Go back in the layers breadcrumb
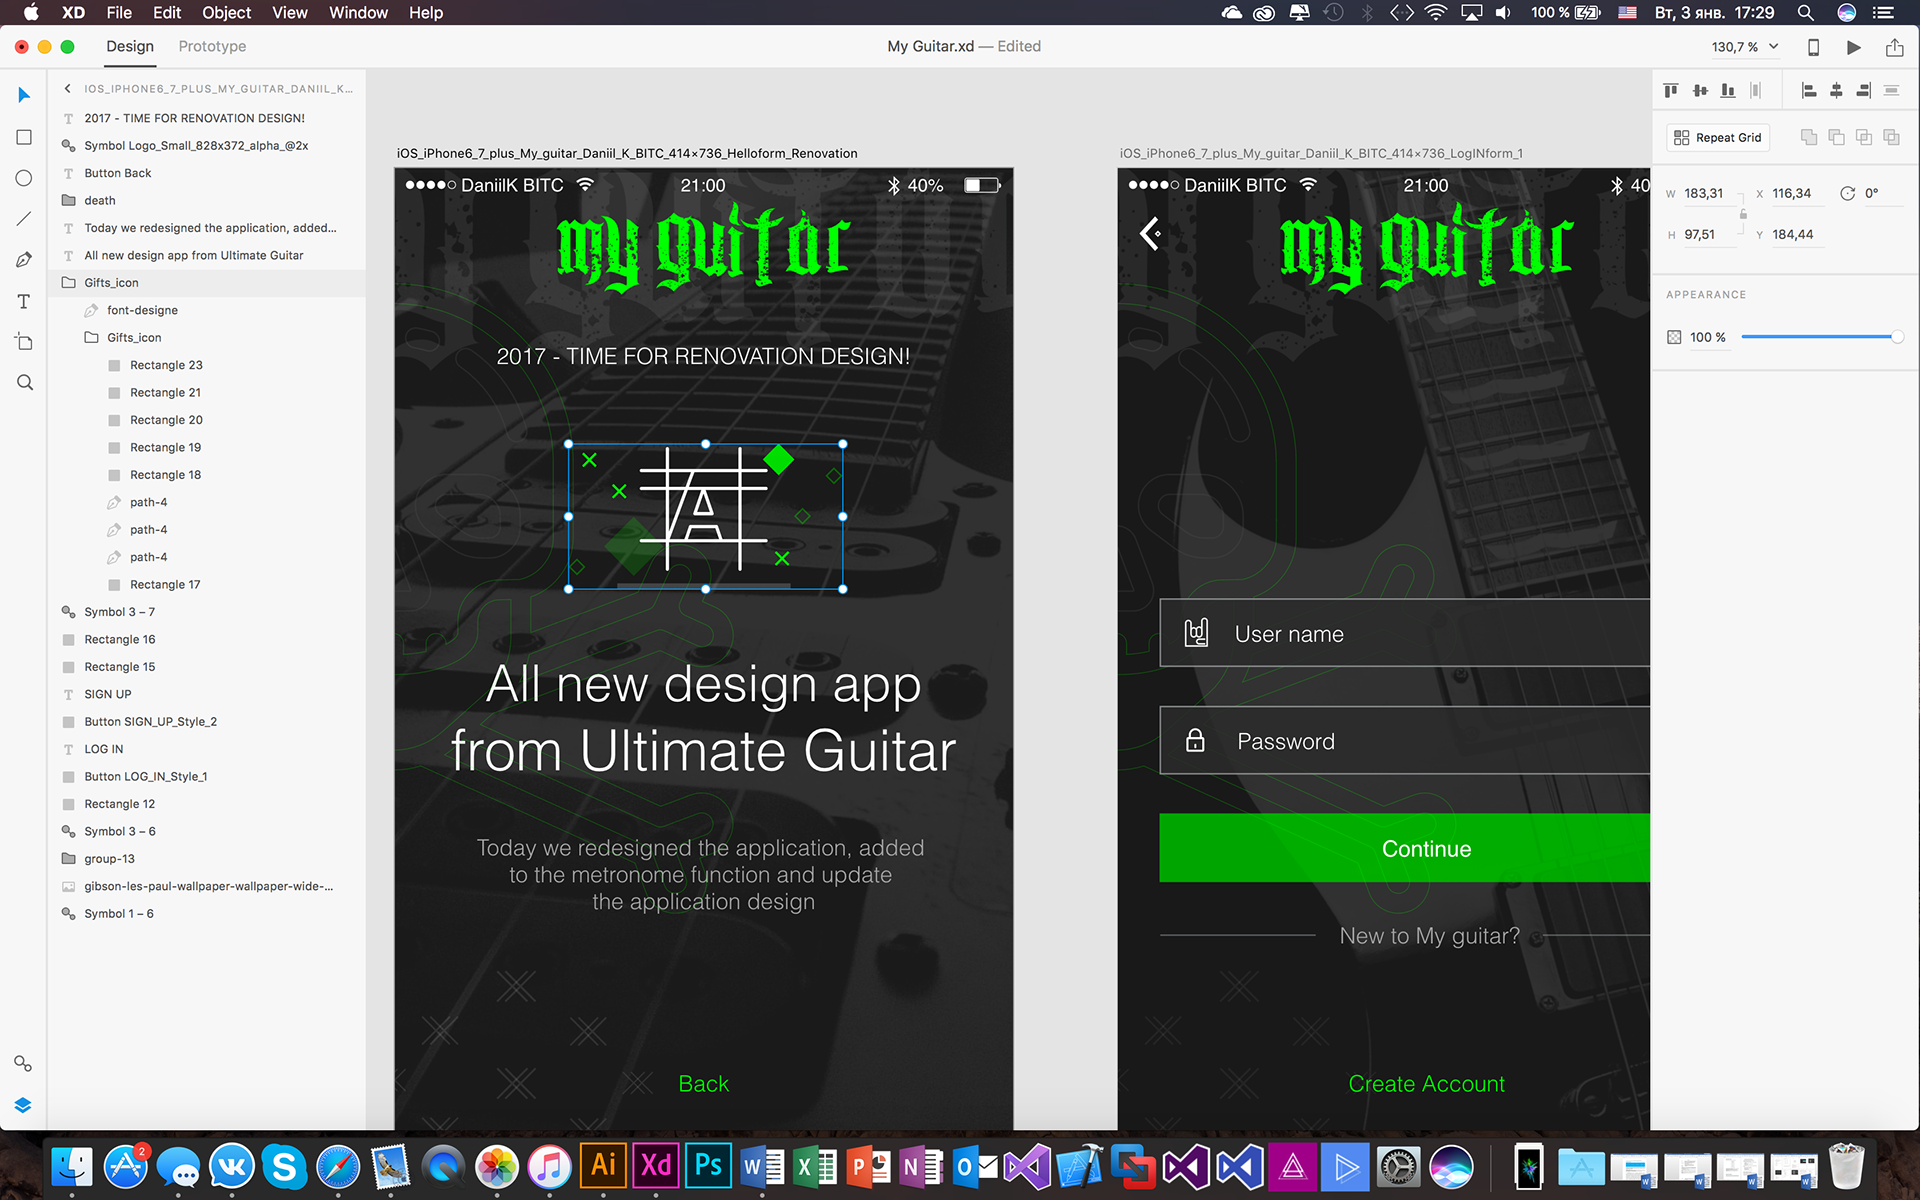The image size is (1920, 1200). [x=68, y=89]
